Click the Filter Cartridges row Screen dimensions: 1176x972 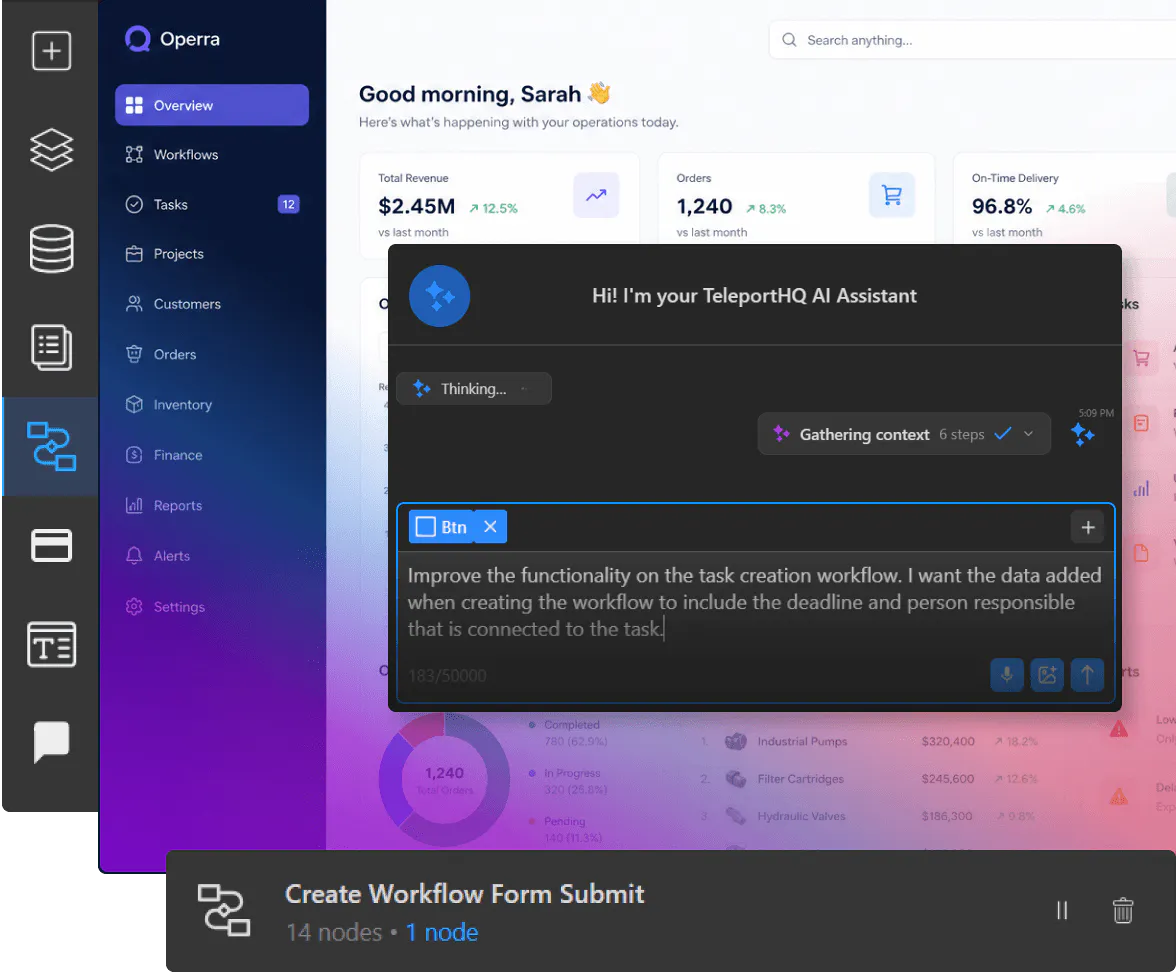(868, 778)
